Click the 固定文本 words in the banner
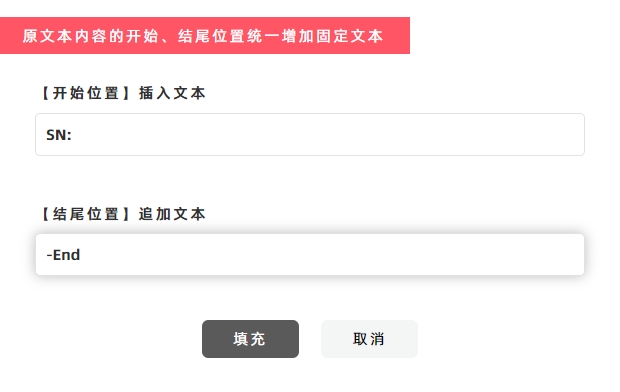The height and width of the screenshot is (392, 620). 350,36
